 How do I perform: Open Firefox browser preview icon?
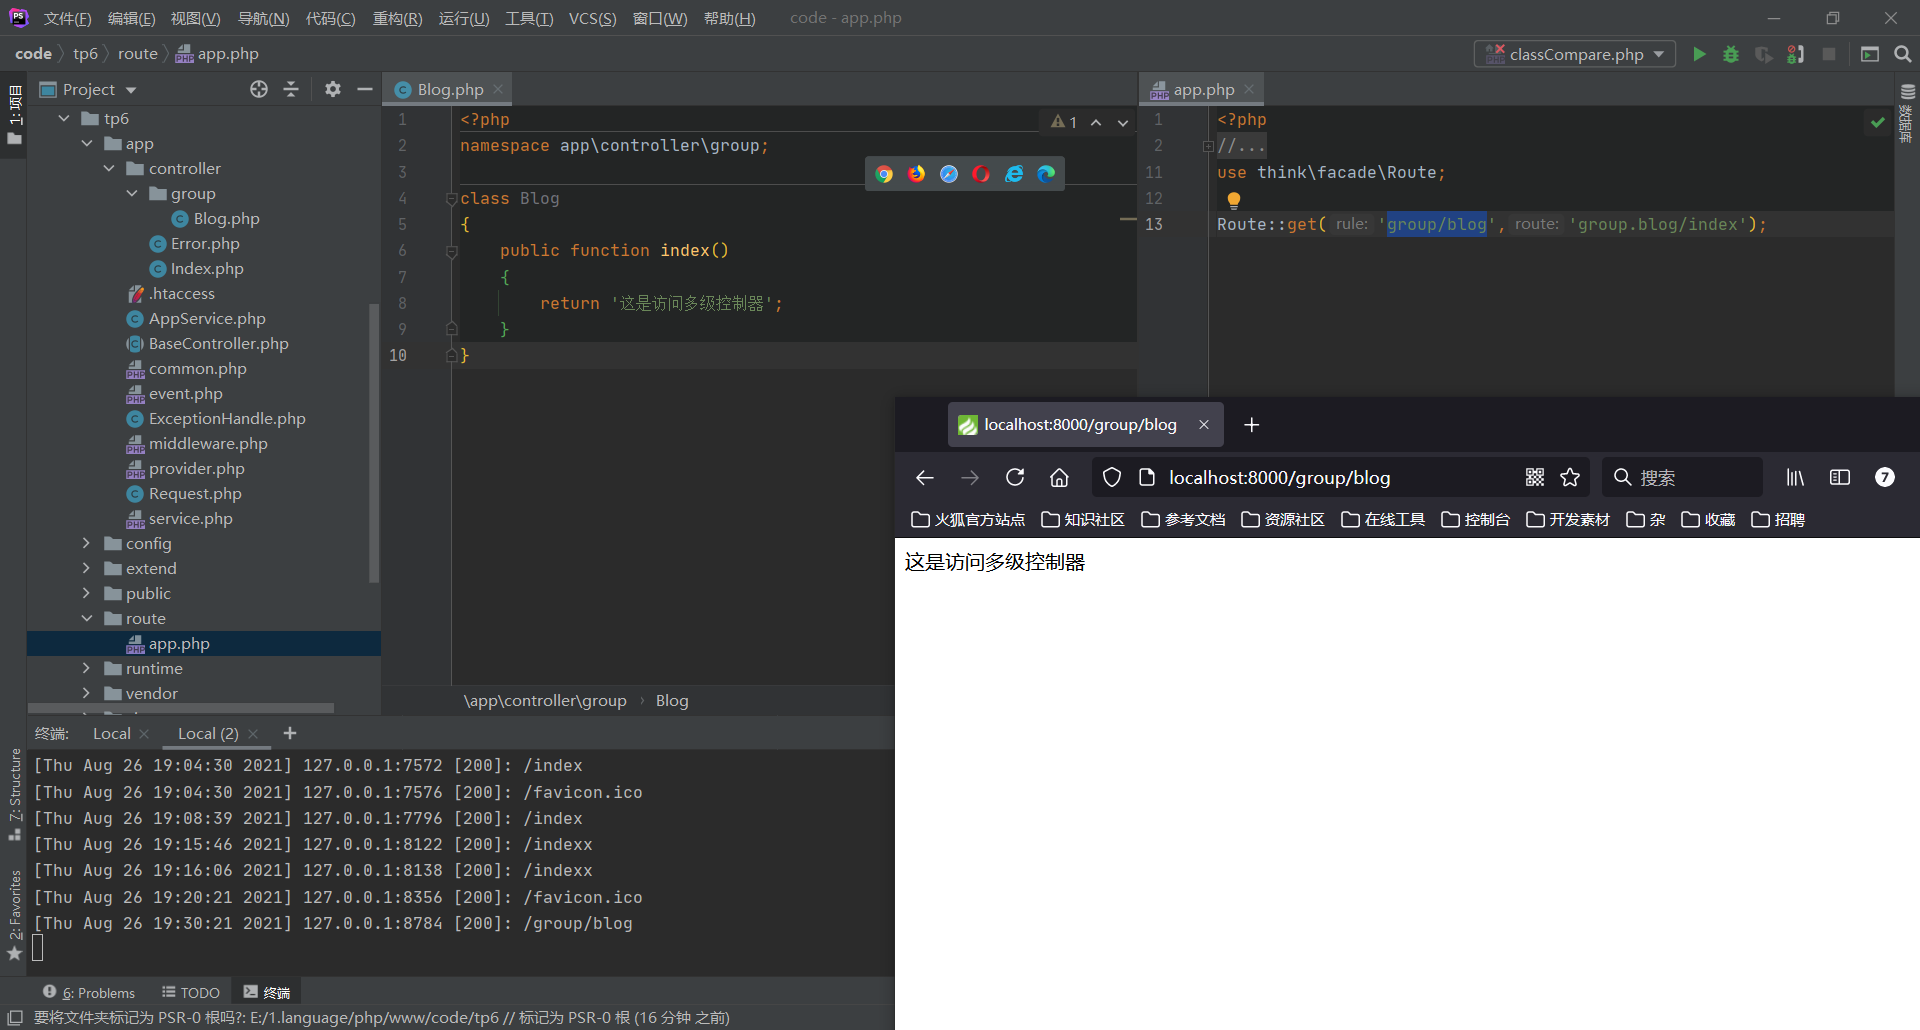916,174
